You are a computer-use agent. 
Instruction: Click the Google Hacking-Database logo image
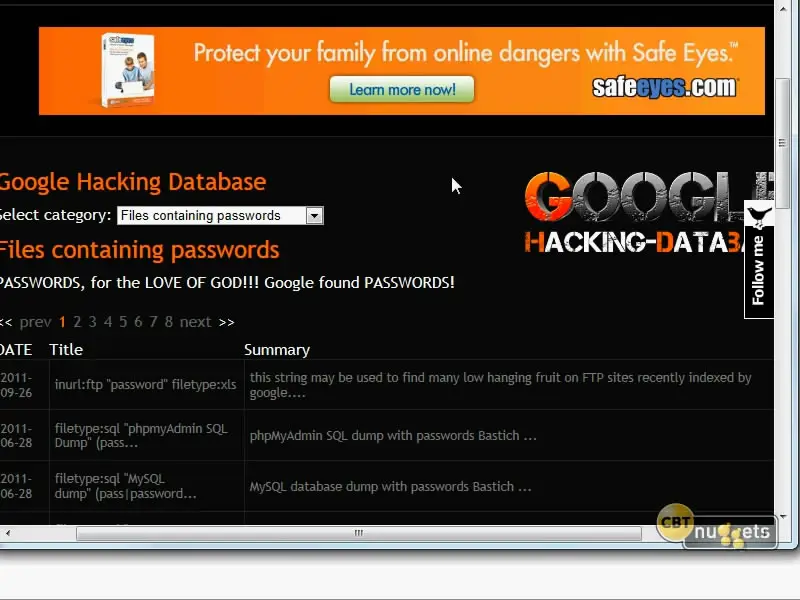coord(648,213)
